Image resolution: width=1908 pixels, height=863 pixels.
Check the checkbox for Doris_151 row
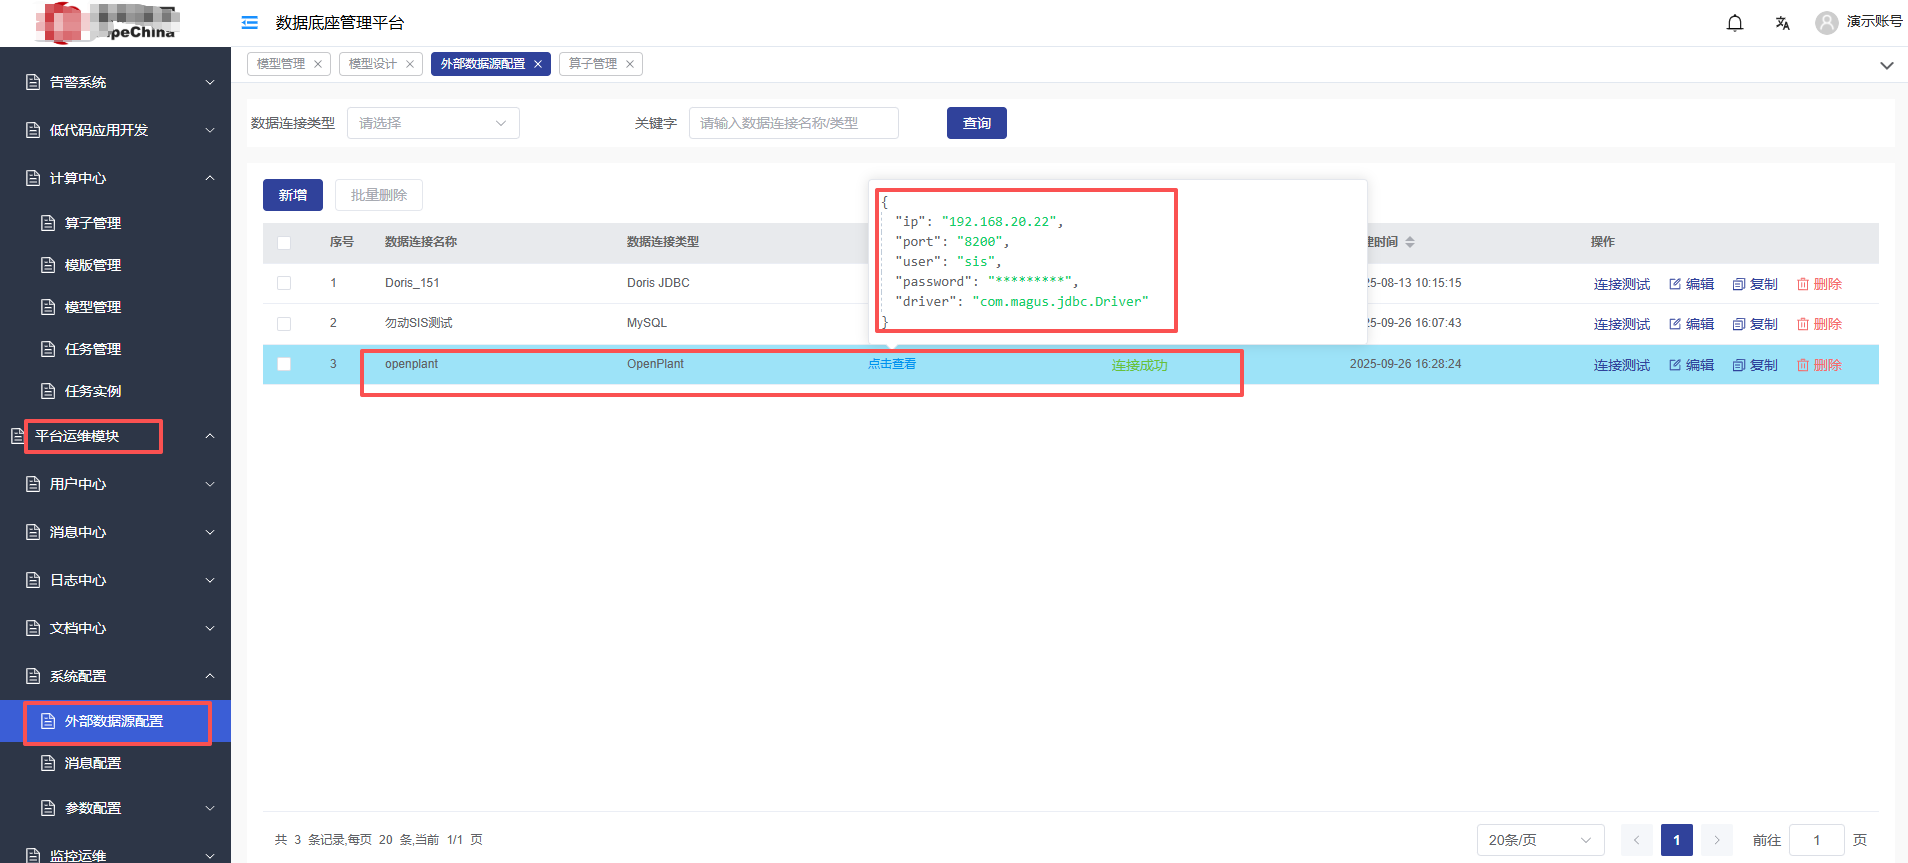[x=284, y=283]
